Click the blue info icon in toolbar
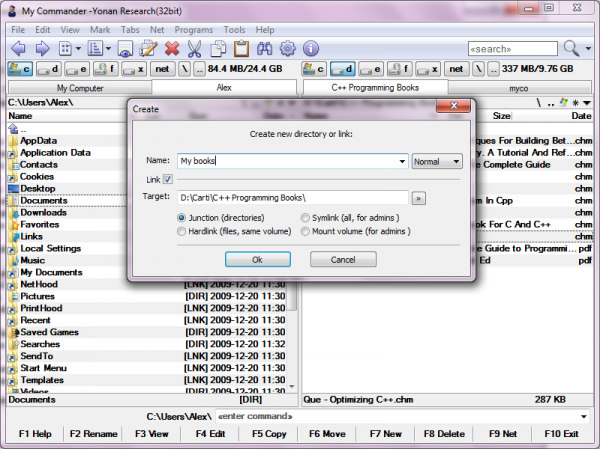600x449 pixels. pos(310,48)
